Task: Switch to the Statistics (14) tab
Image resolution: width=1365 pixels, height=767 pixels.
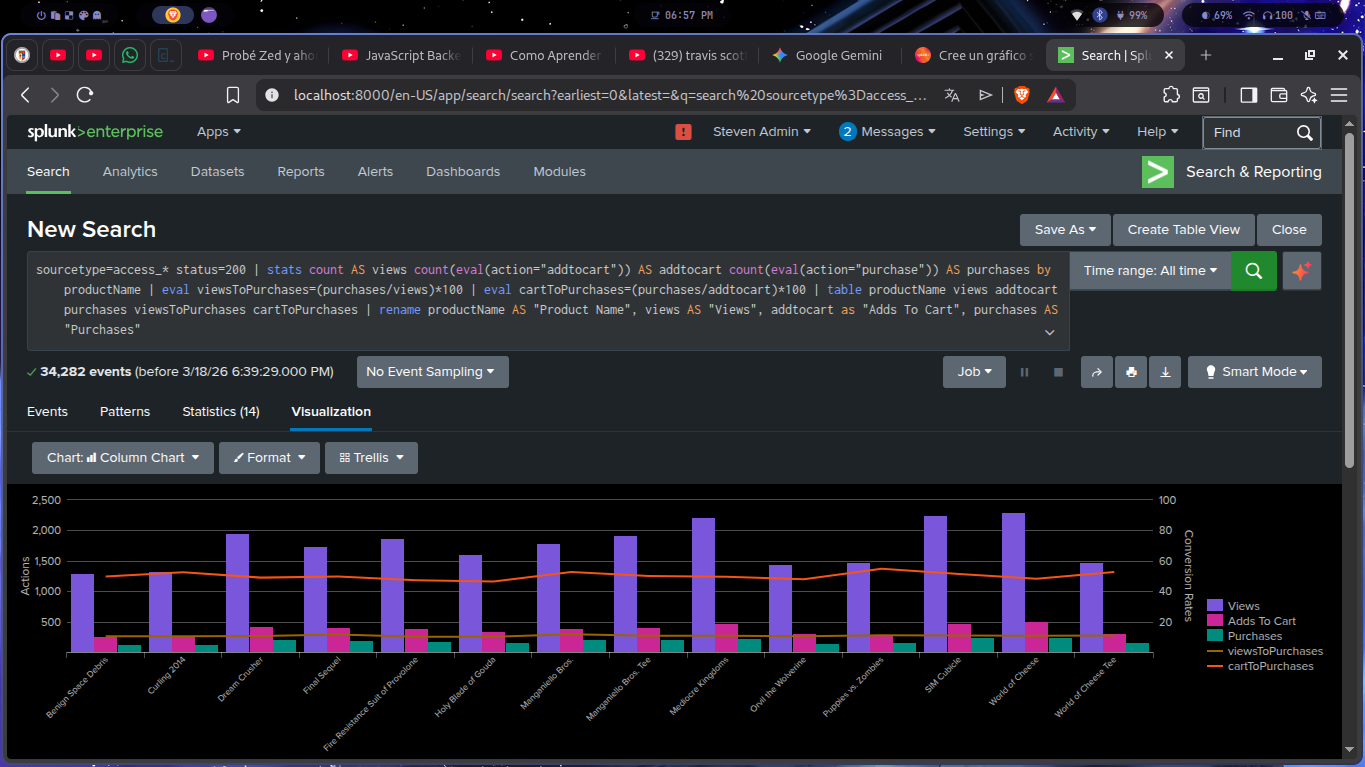Action: coord(220,412)
